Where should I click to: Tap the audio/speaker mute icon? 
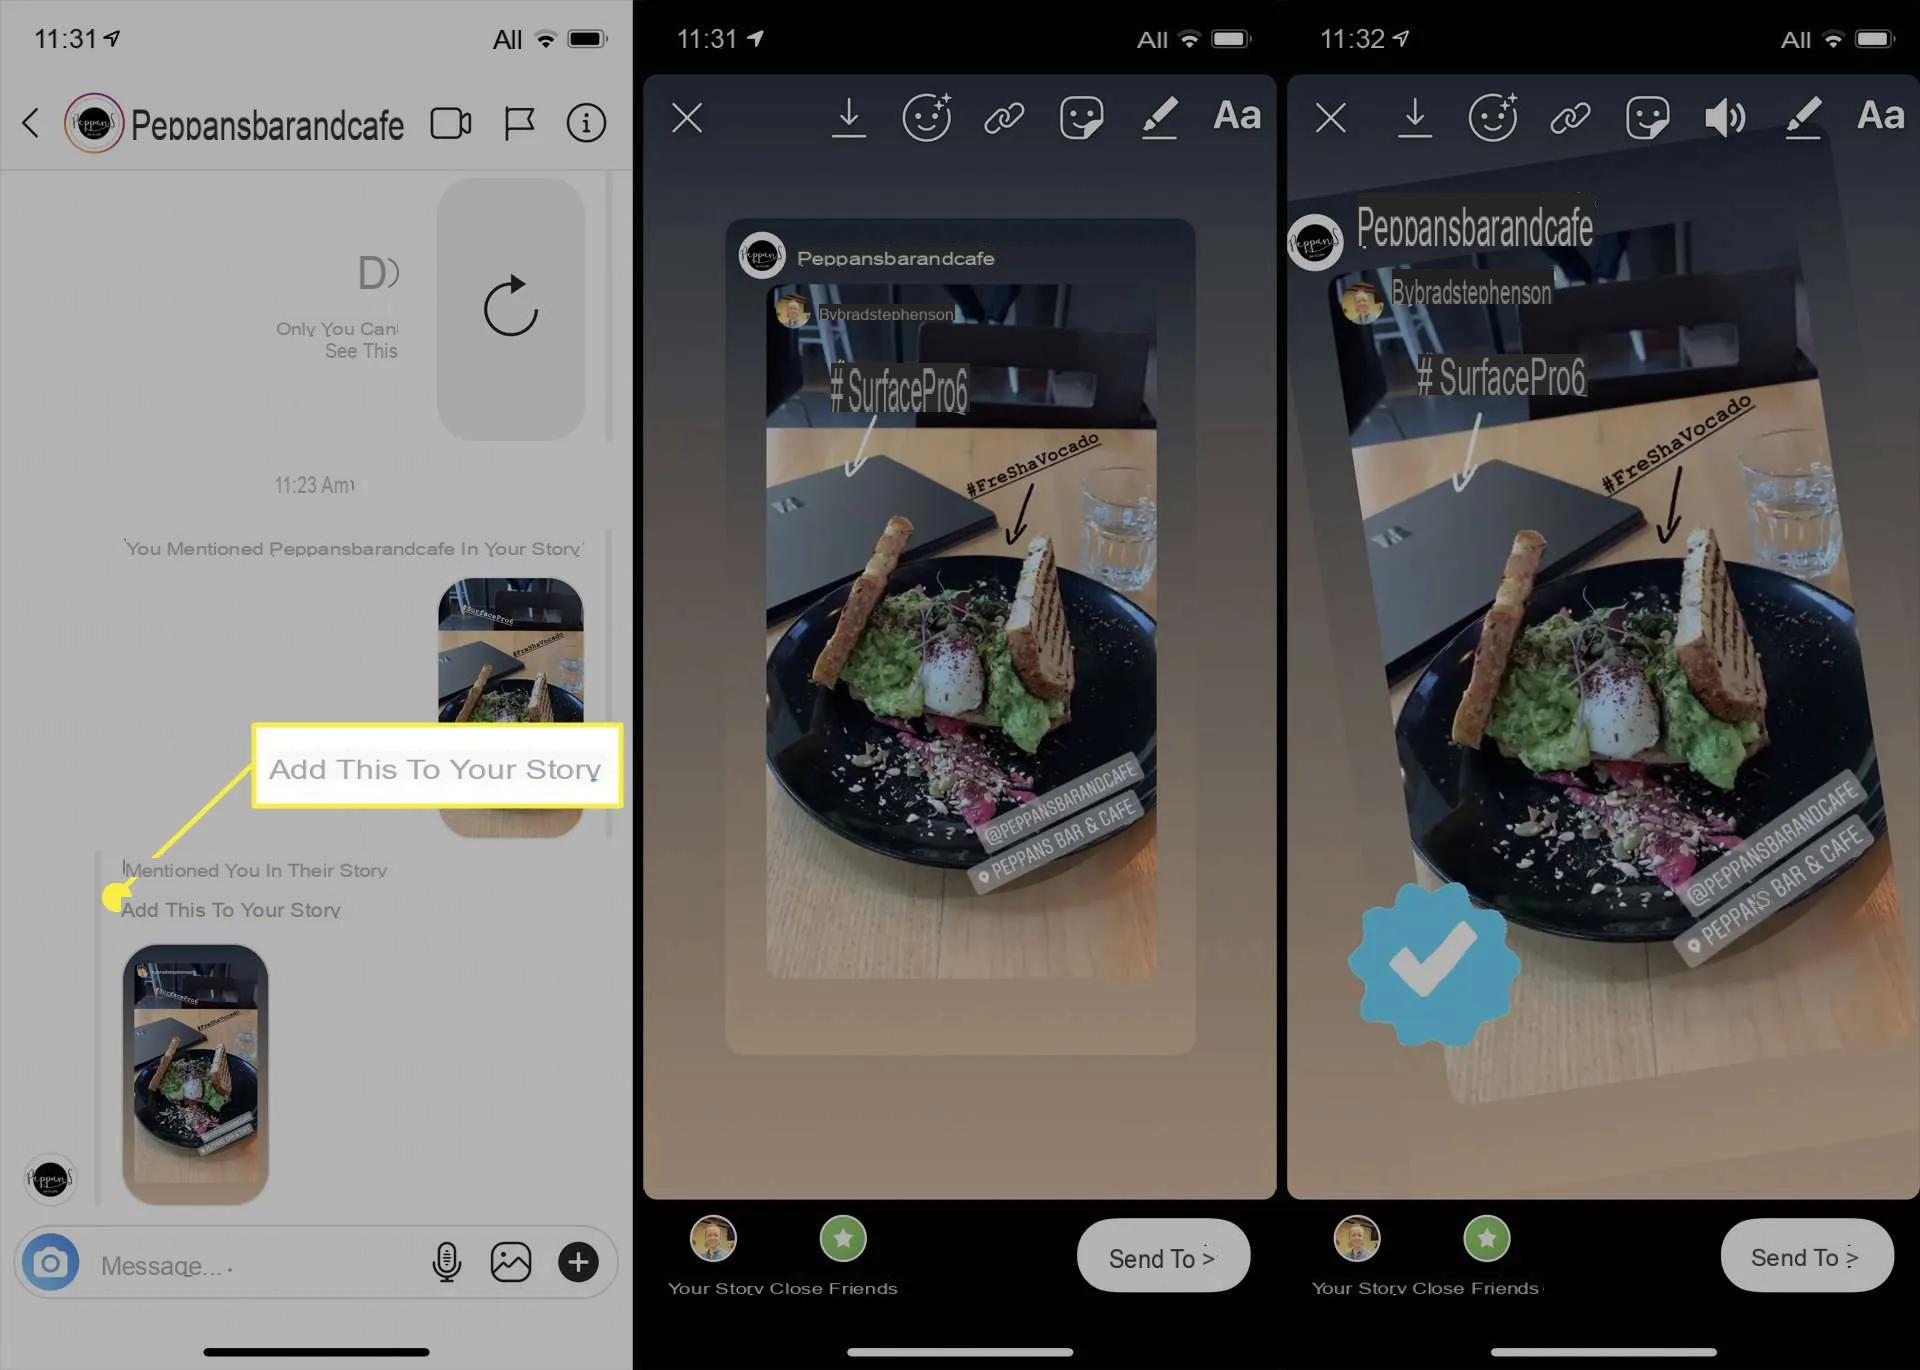[x=1723, y=116]
